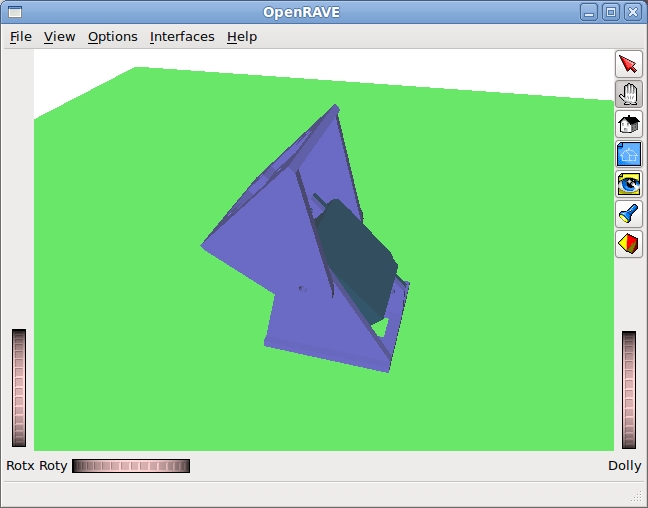
Task: Click the house icon to reset home view
Action: point(628,125)
